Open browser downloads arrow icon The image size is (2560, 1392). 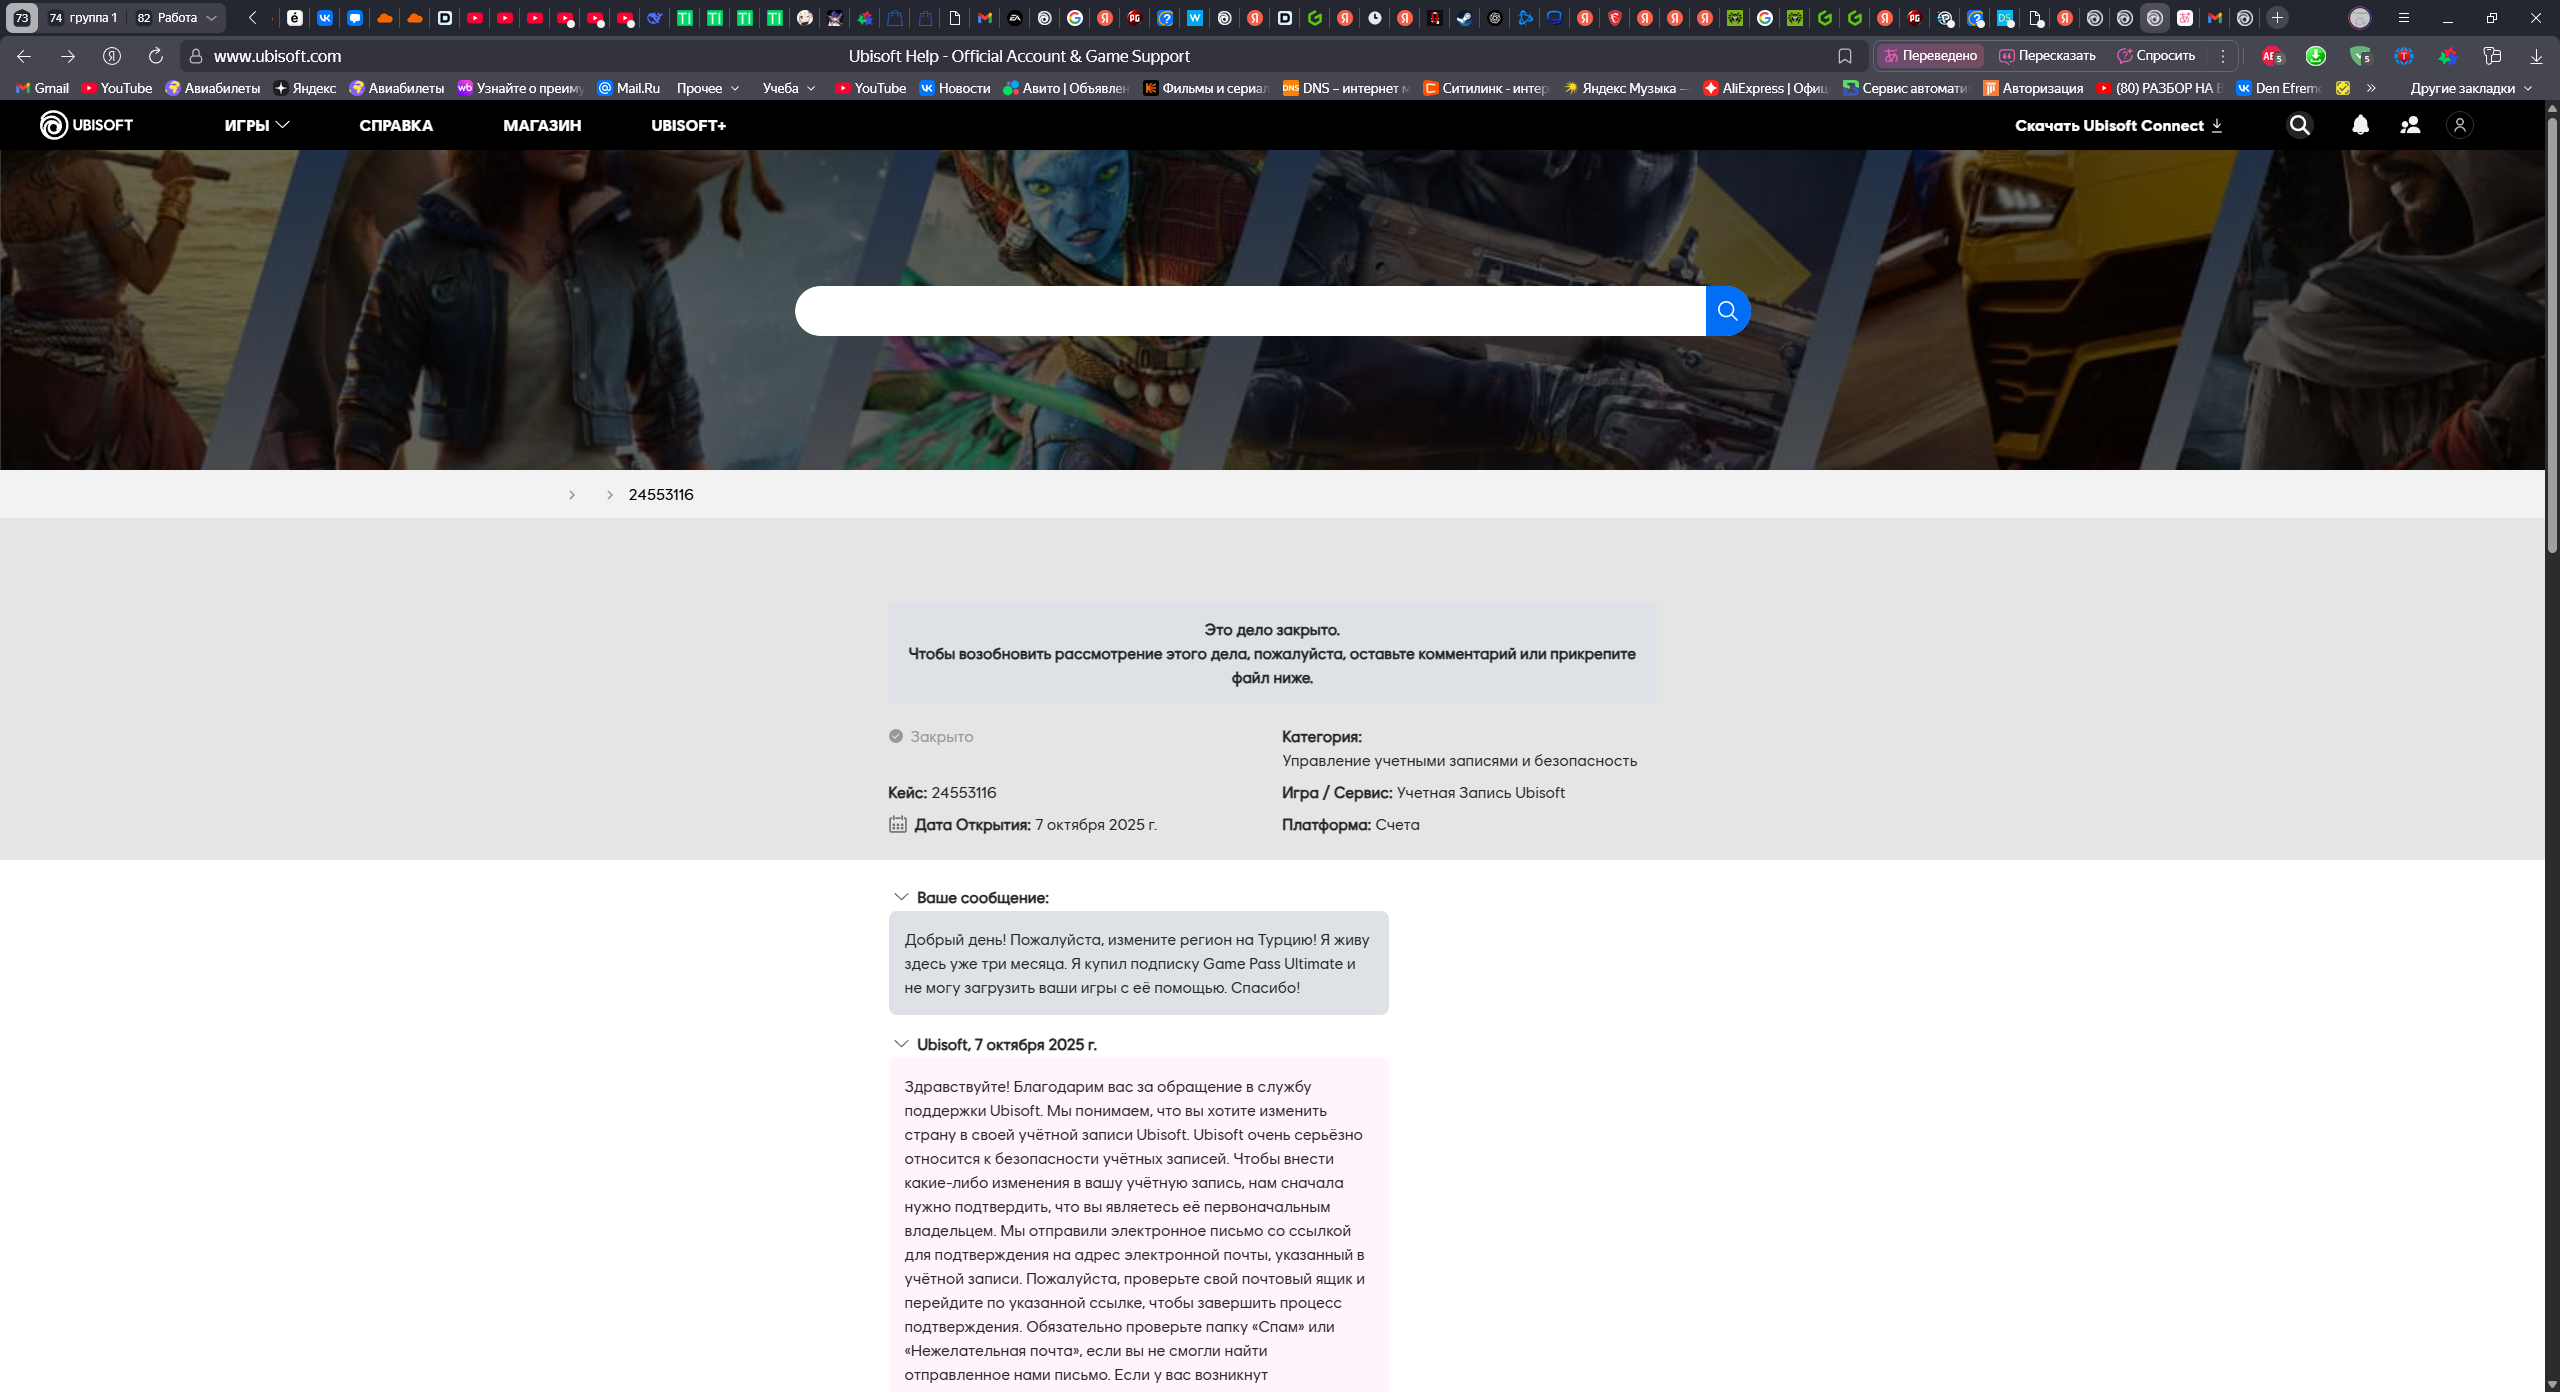coord(2536,56)
